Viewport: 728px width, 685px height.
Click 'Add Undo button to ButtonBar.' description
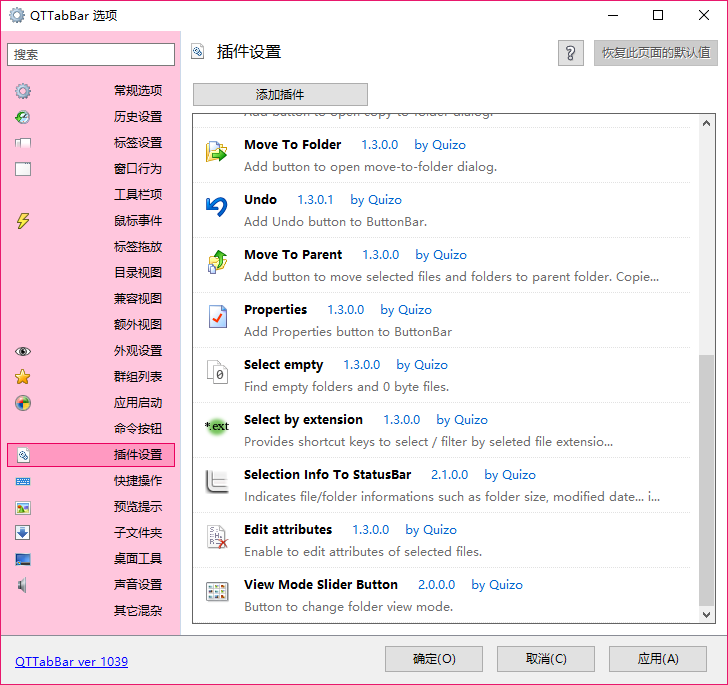[335, 222]
